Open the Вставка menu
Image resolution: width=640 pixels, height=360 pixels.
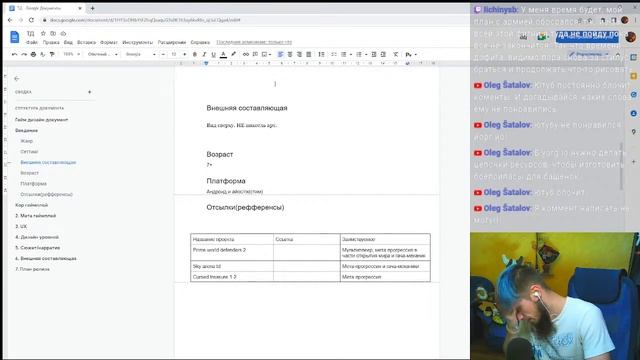coord(87,42)
